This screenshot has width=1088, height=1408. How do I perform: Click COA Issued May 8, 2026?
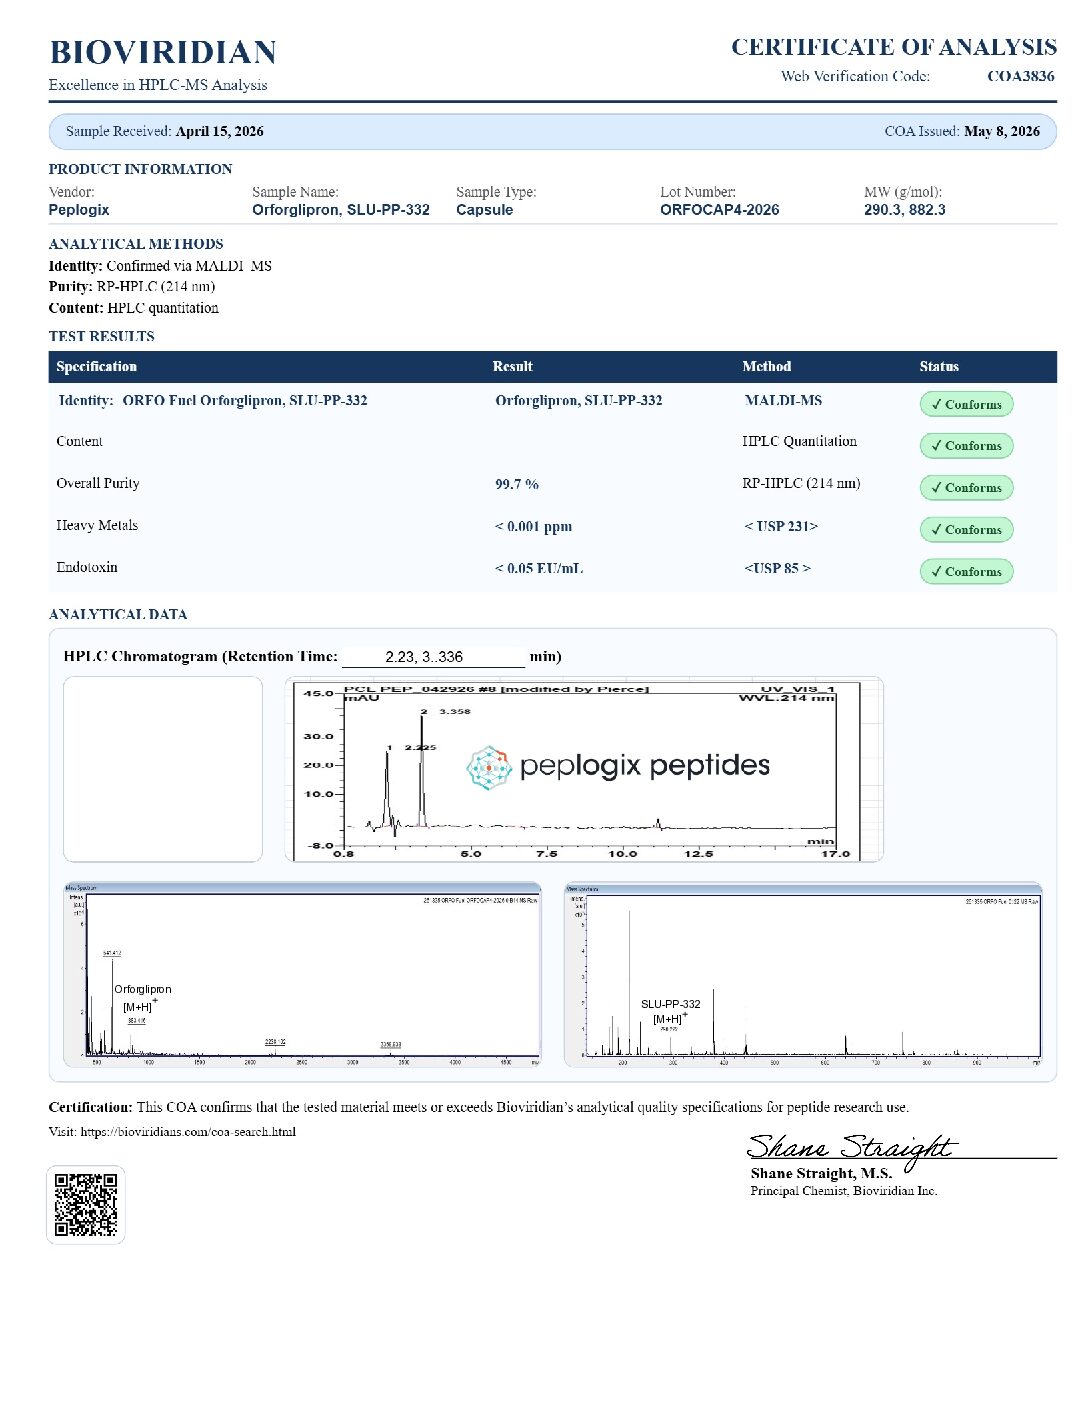[962, 131]
